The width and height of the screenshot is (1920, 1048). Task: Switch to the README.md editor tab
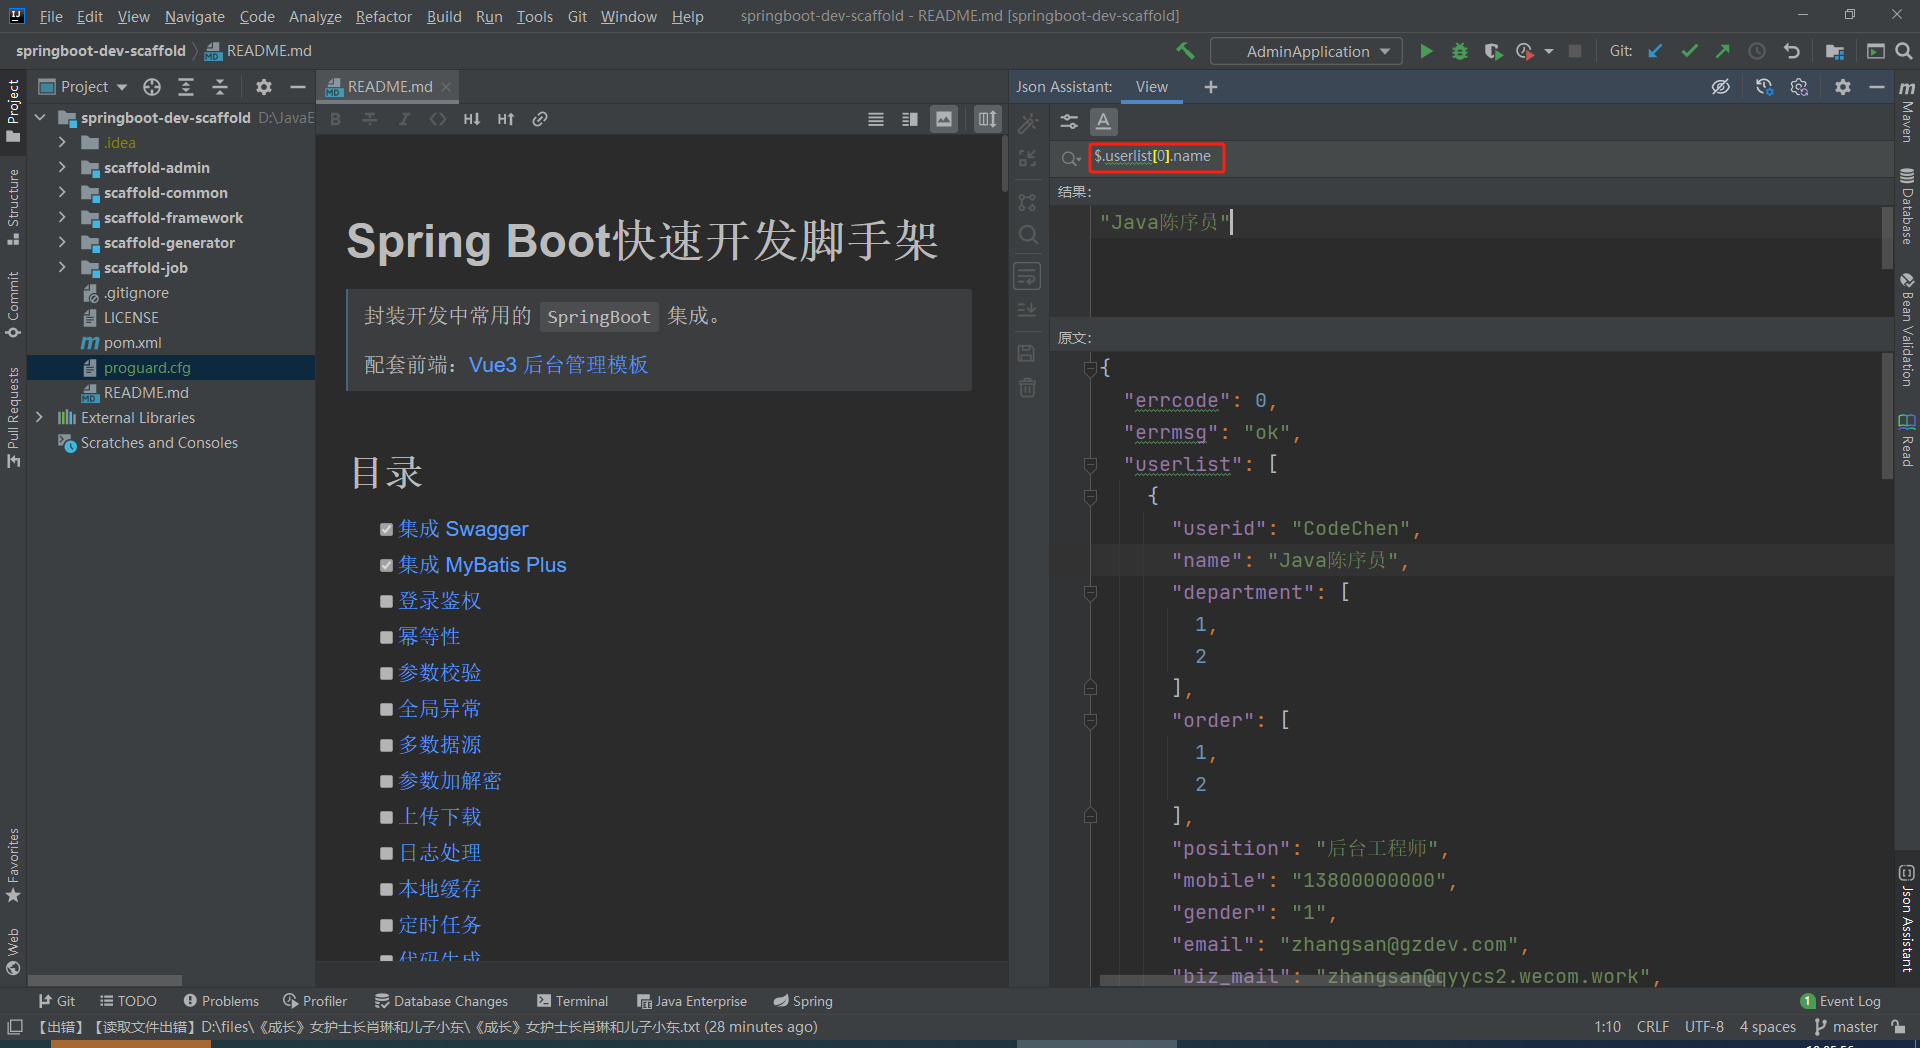pos(388,86)
